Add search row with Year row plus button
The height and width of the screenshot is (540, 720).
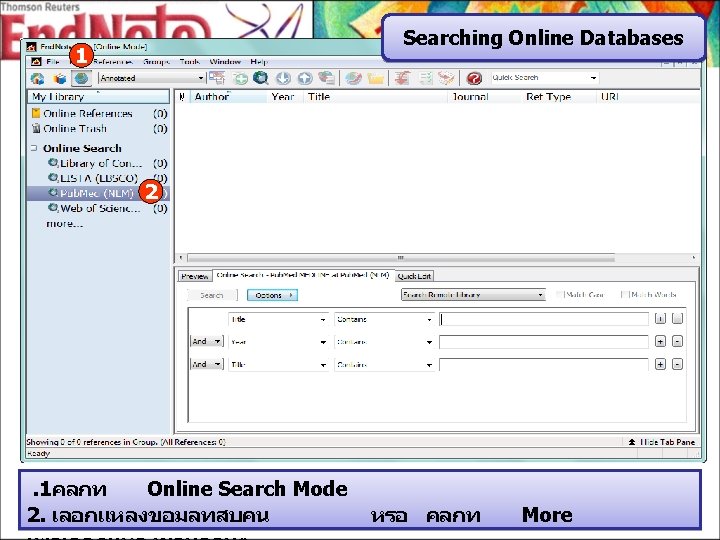pos(660,342)
